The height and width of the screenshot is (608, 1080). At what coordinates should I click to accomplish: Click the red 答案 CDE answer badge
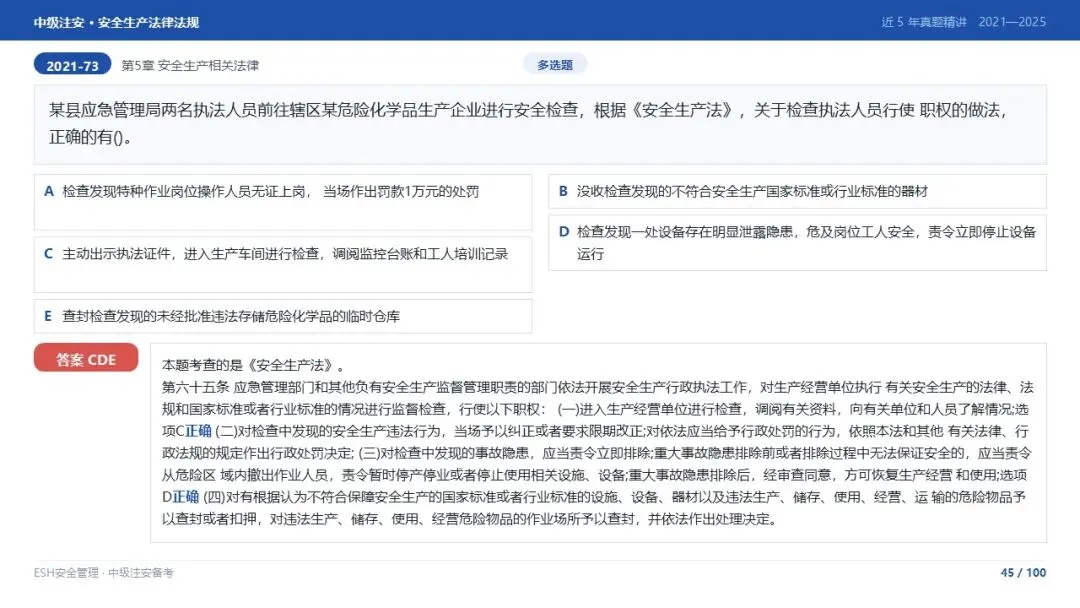point(86,358)
